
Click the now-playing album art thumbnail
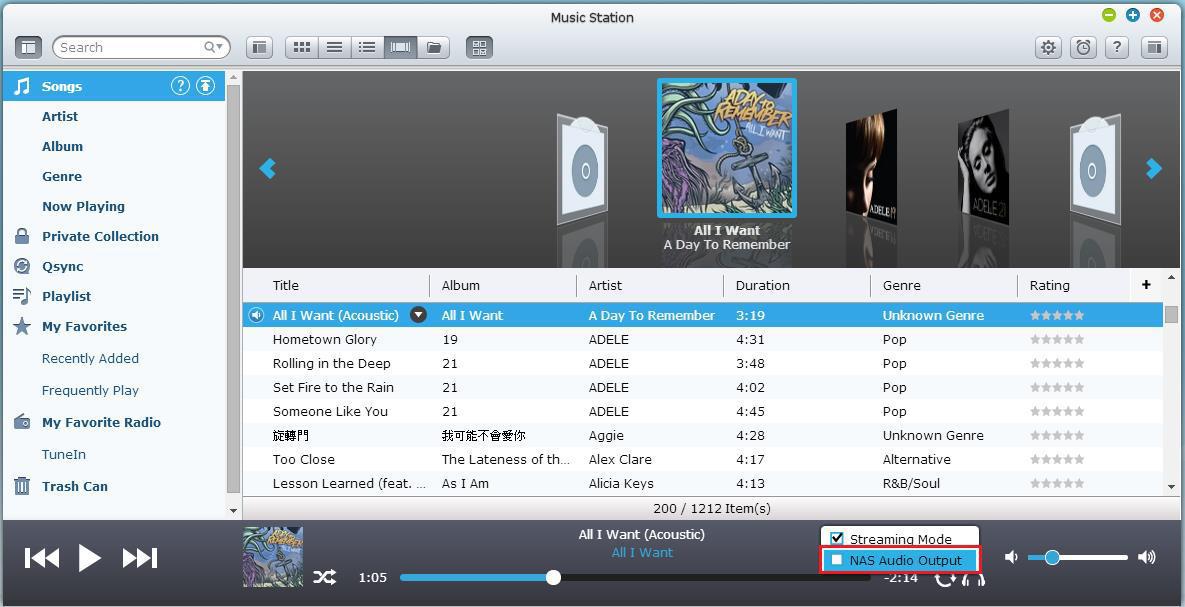pyautogui.click(x=273, y=557)
